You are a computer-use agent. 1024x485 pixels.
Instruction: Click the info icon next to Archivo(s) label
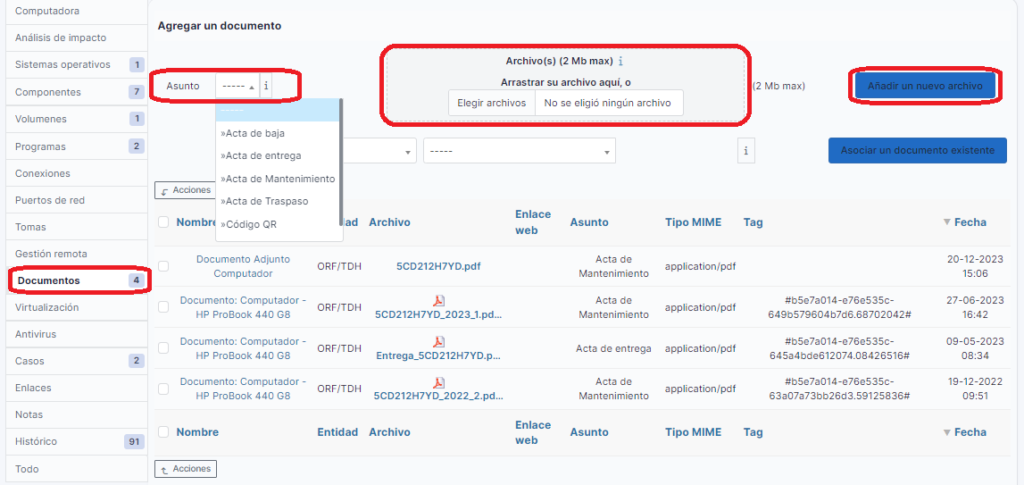(x=621, y=61)
